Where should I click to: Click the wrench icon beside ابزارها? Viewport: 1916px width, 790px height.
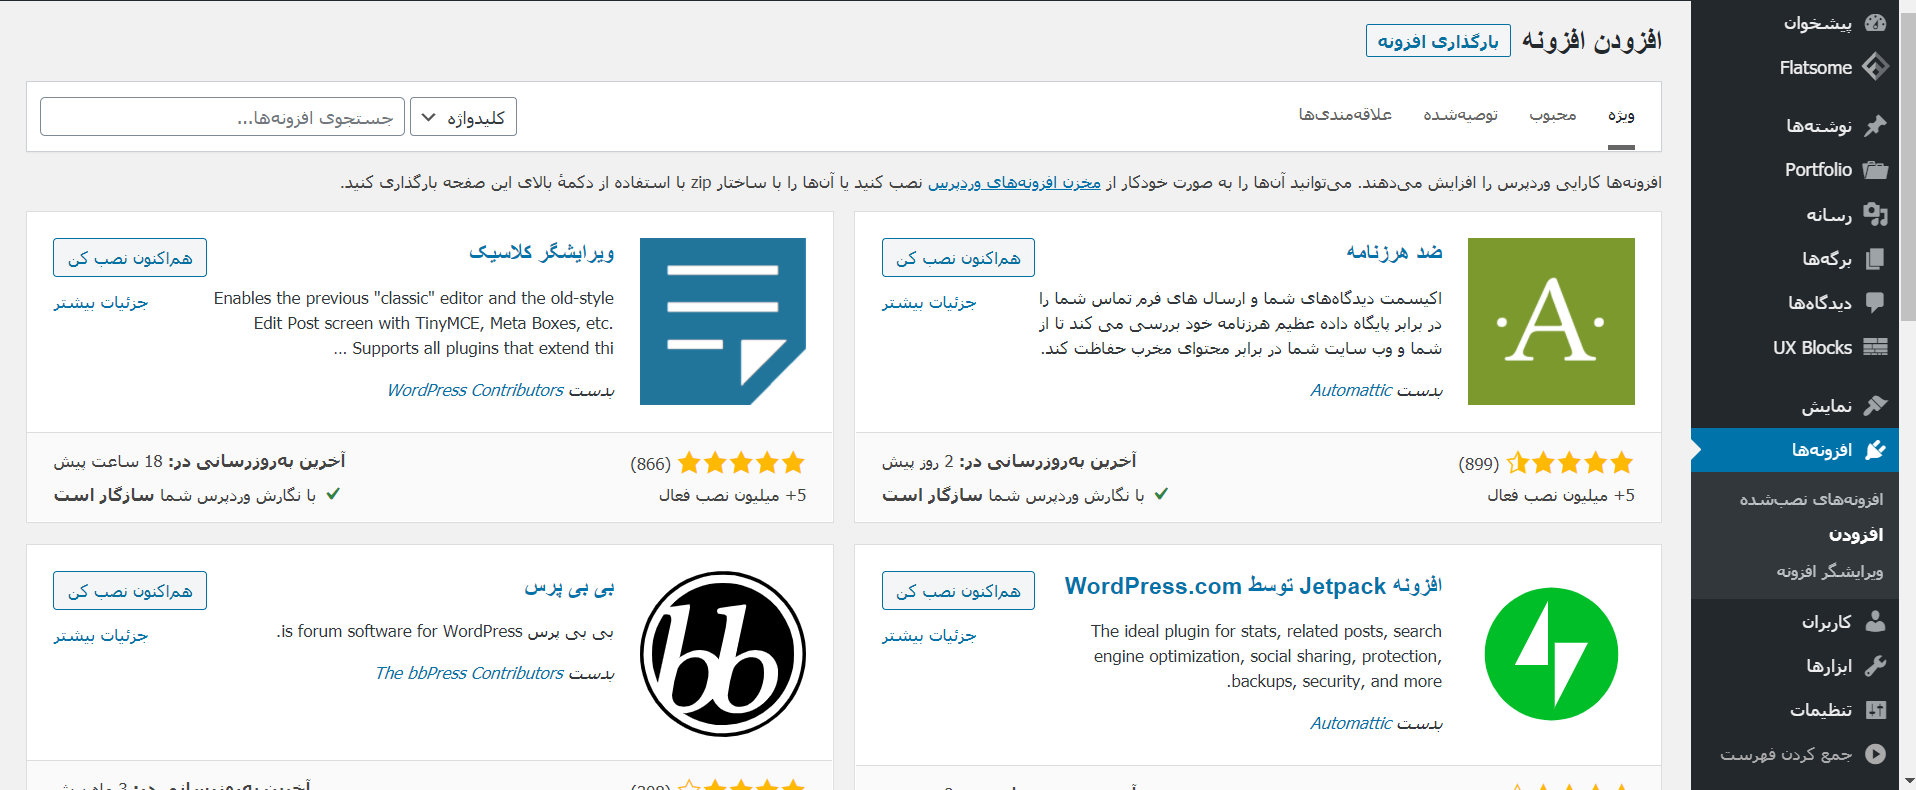[x=1875, y=665]
